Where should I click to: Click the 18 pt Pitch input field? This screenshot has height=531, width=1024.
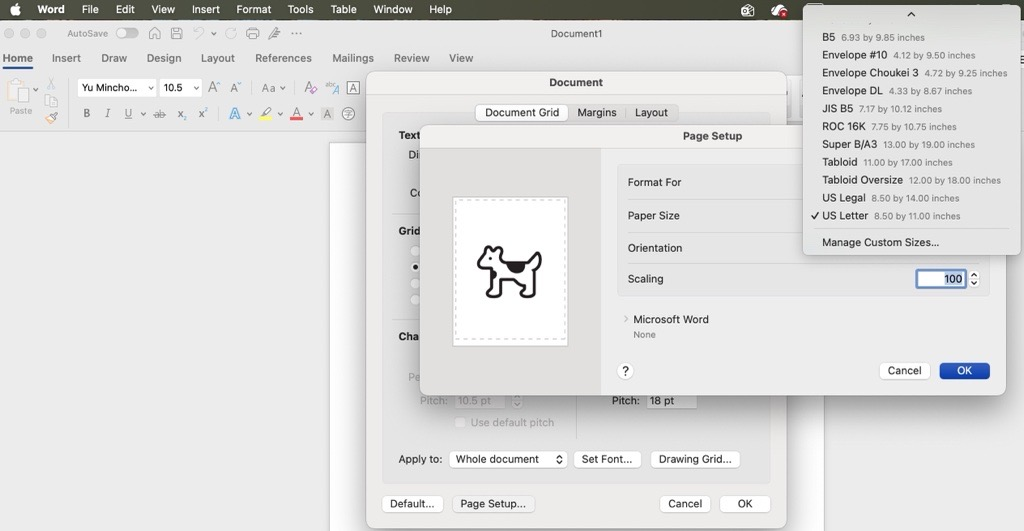point(671,400)
